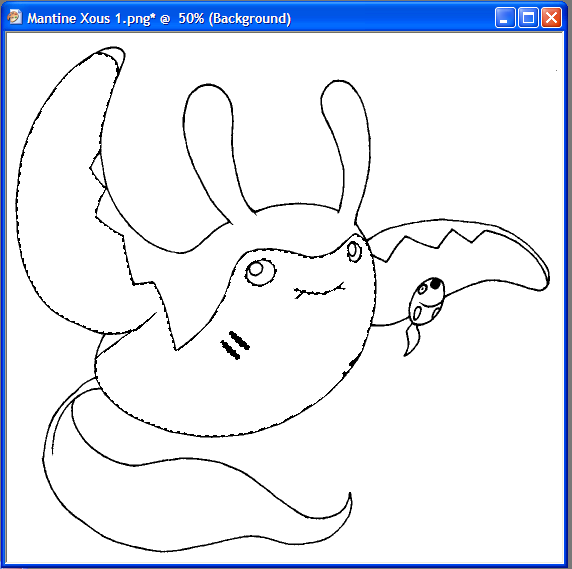
Task: Click the squiggly mouth line on Mantine's face
Action: point(320,290)
